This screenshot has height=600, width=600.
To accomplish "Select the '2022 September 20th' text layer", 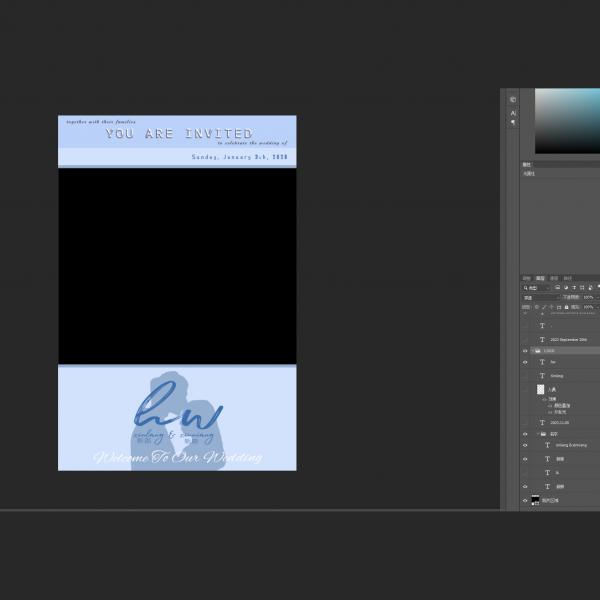I will (x=570, y=340).
